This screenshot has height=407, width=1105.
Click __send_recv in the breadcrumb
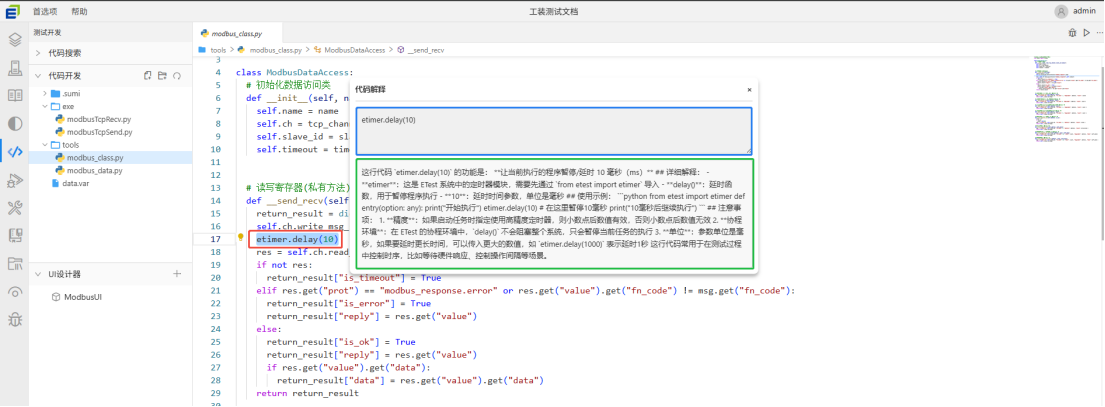pos(426,50)
